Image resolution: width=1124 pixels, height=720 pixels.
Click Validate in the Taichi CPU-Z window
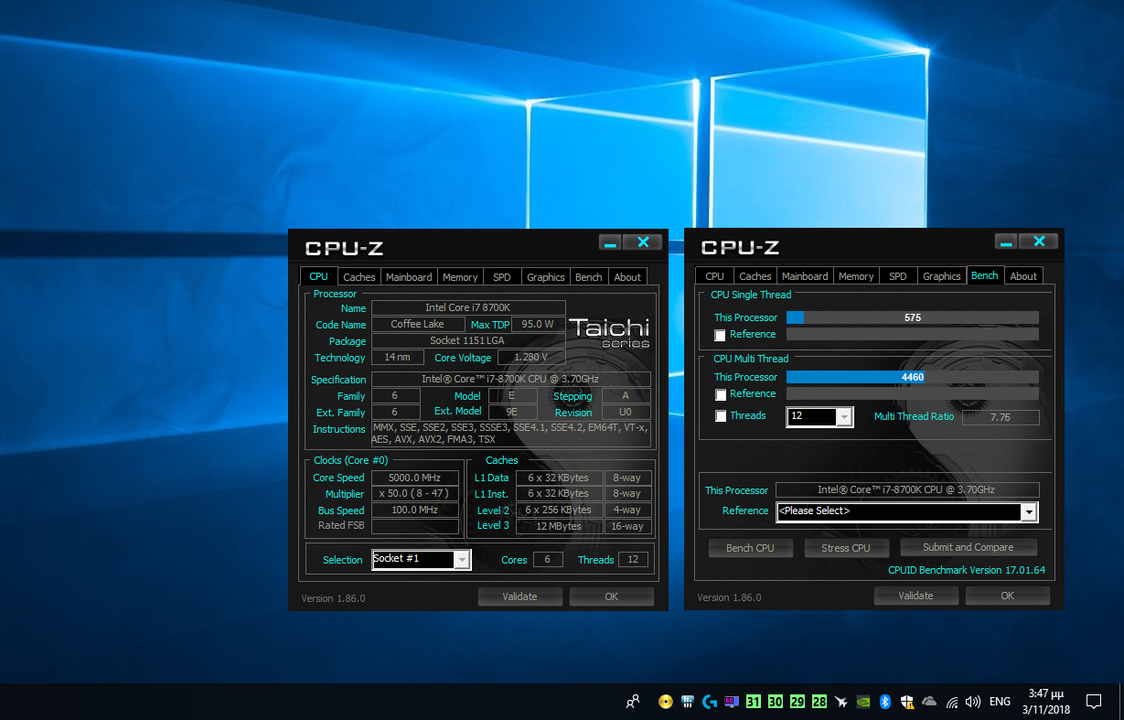pyautogui.click(x=520, y=597)
